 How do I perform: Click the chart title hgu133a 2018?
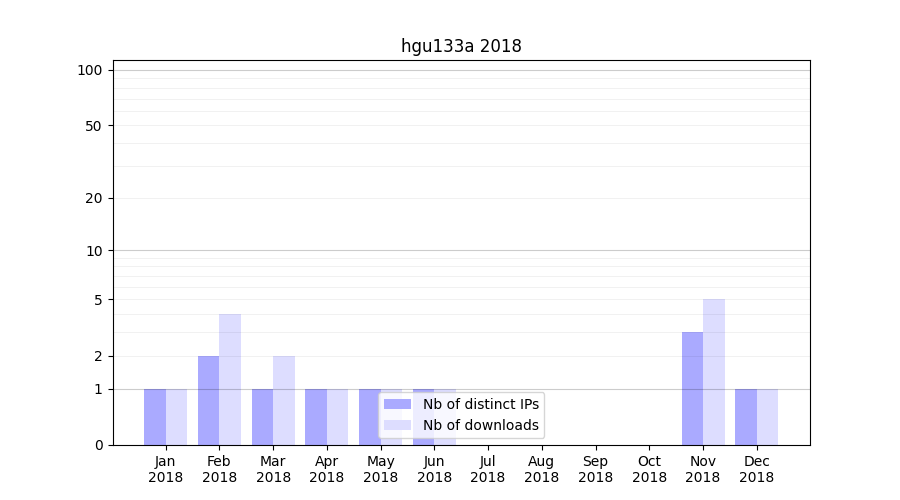pyautogui.click(x=461, y=46)
